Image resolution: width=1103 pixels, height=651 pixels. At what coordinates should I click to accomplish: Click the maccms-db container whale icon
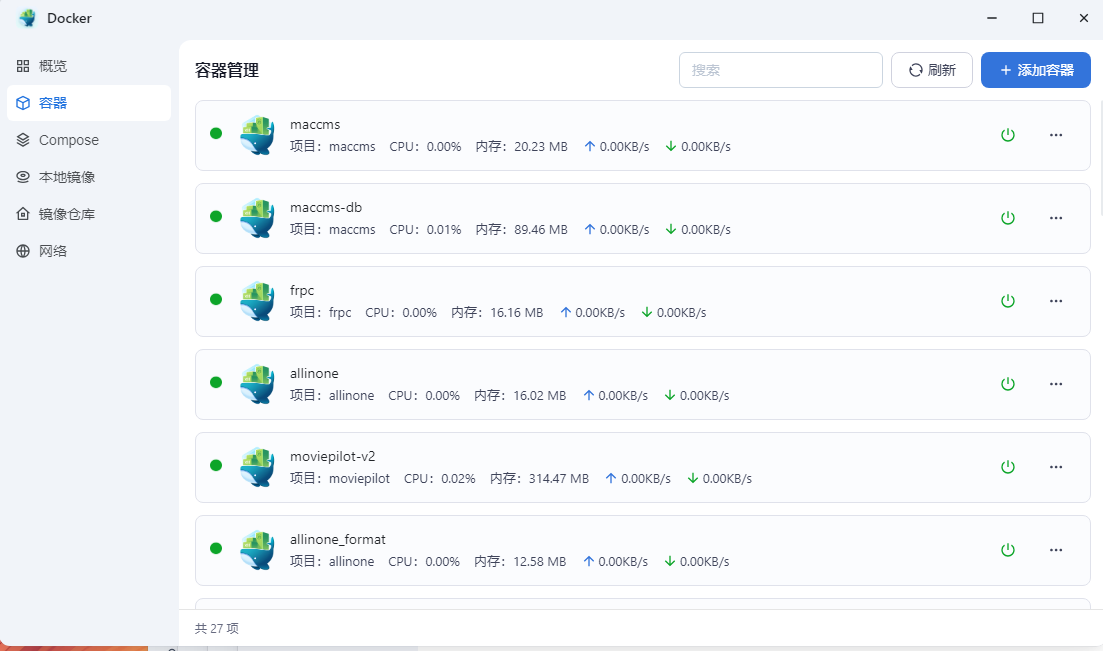click(x=257, y=218)
